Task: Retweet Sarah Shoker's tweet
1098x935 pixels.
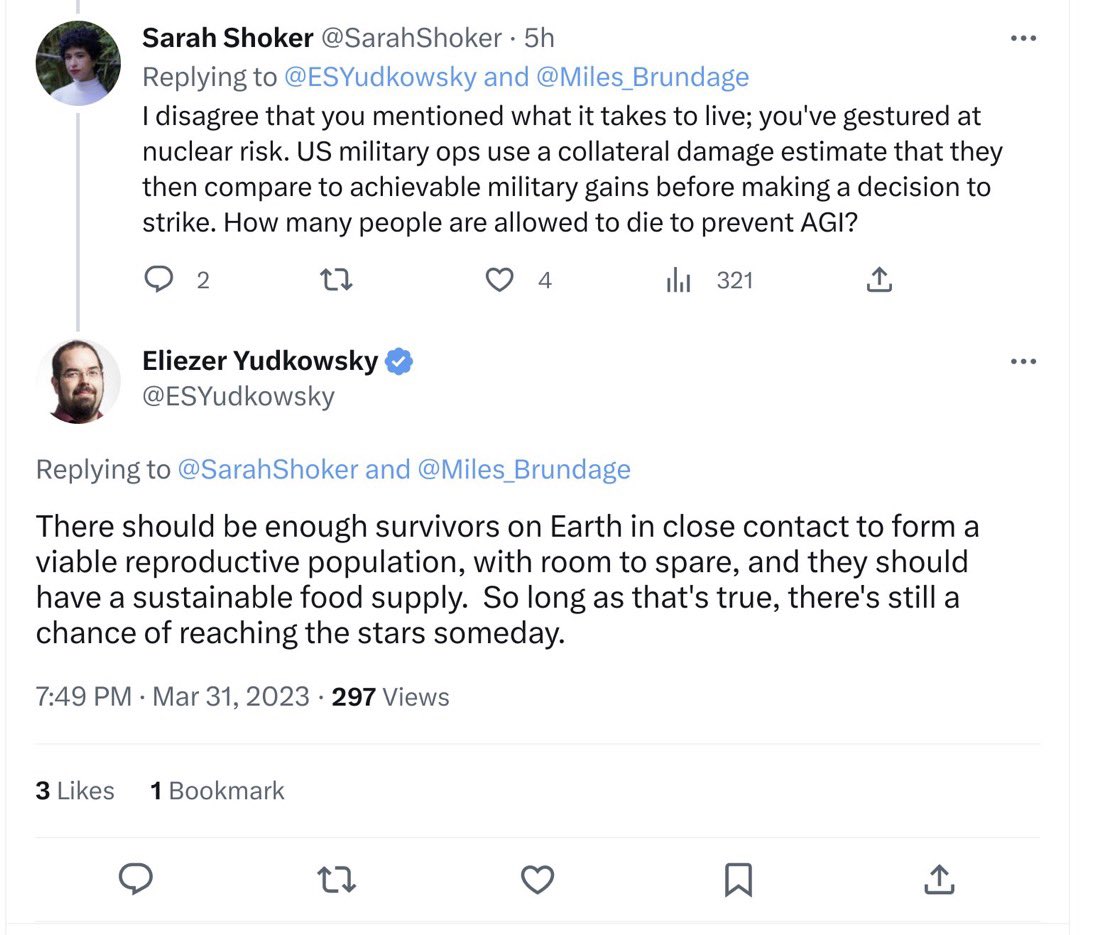Action: tap(335, 281)
